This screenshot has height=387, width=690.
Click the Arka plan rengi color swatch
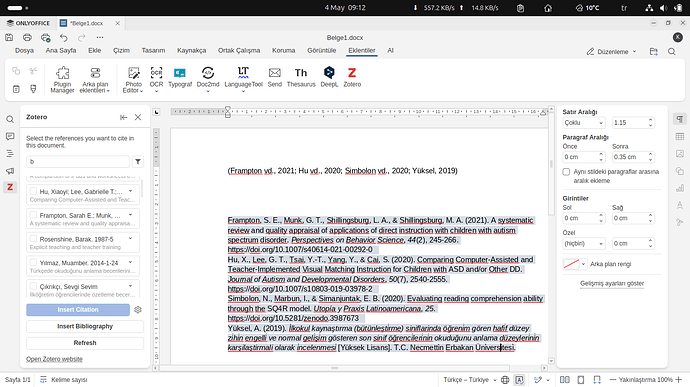coord(571,264)
